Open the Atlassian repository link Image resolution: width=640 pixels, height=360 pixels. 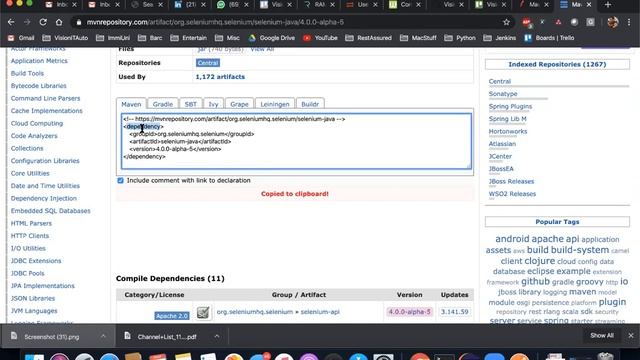click(502, 144)
